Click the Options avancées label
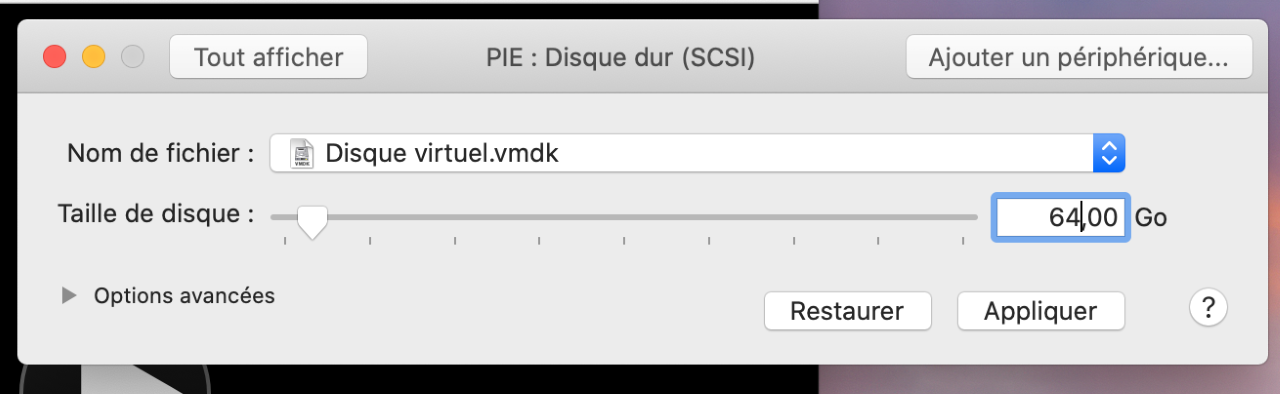 (184, 296)
